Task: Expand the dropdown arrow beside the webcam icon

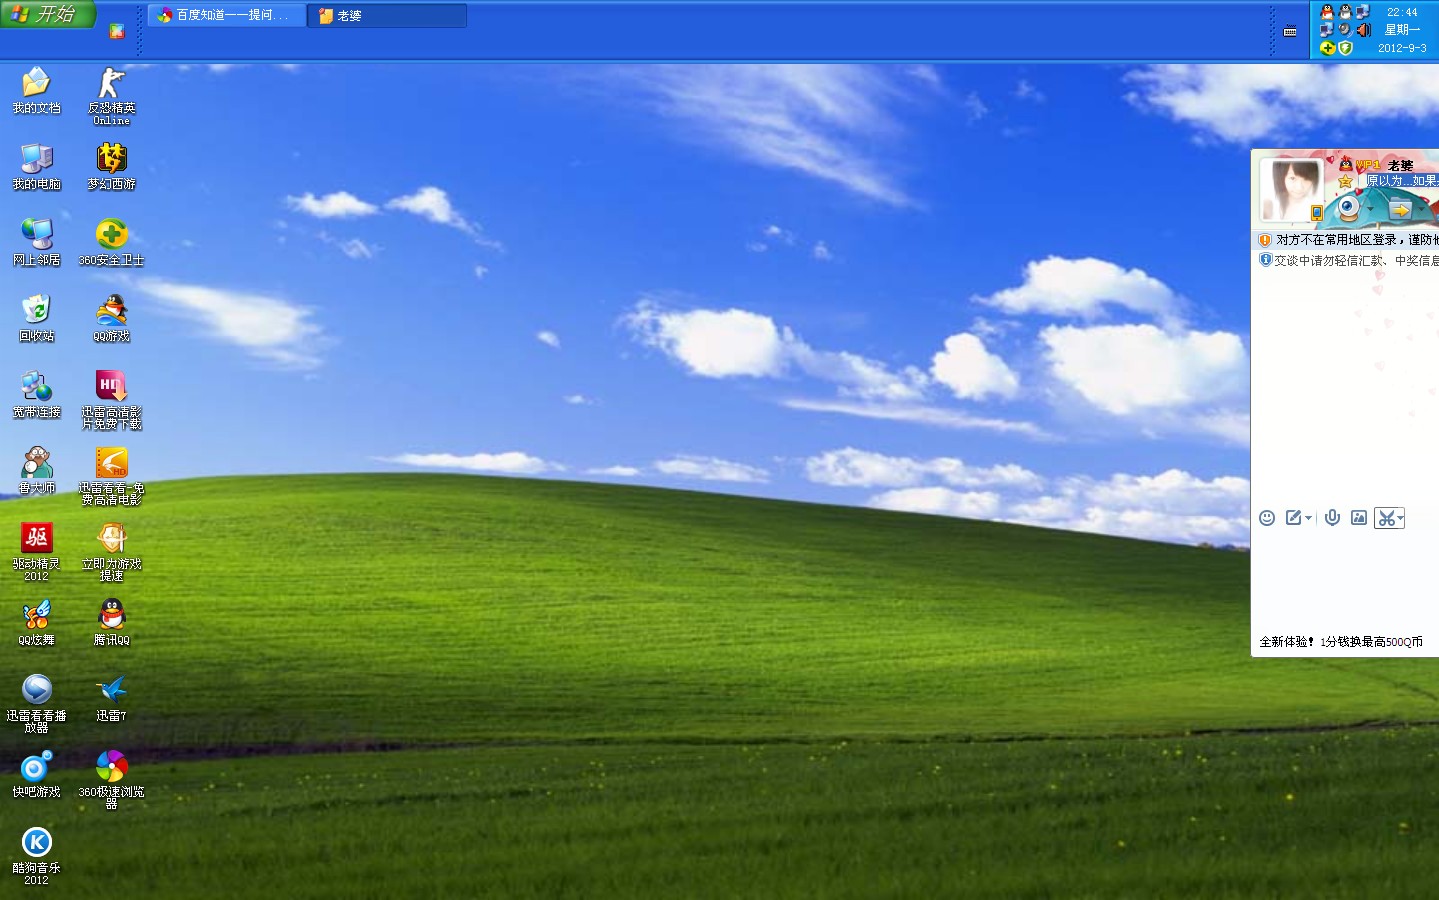Action: click(x=1370, y=210)
